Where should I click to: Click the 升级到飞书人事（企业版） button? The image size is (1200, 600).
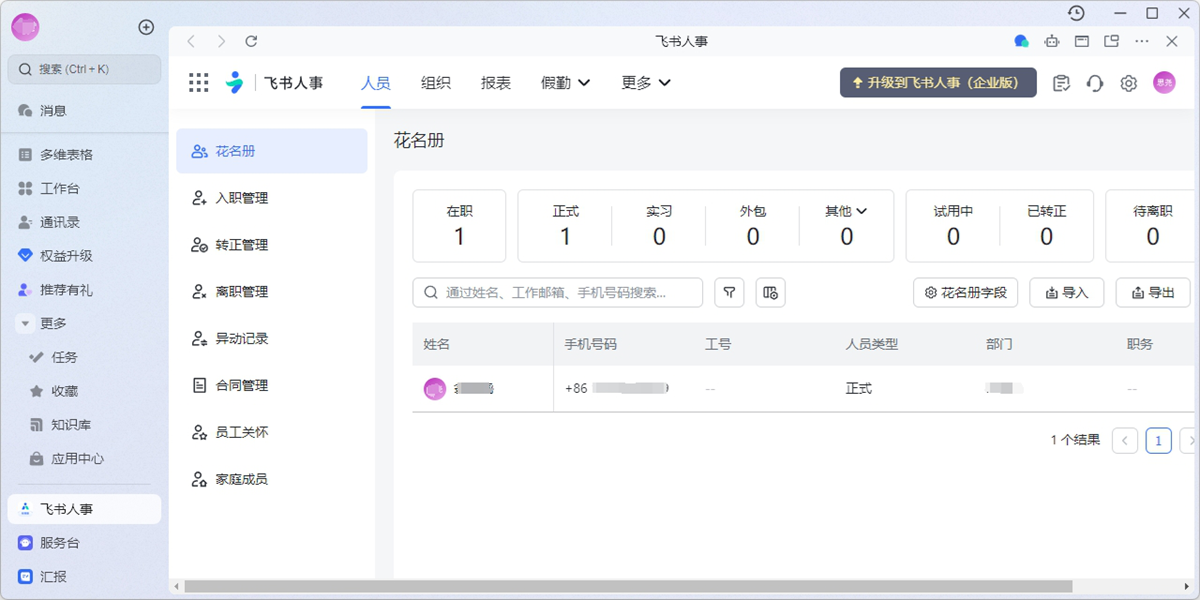pyautogui.click(x=938, y=83)
